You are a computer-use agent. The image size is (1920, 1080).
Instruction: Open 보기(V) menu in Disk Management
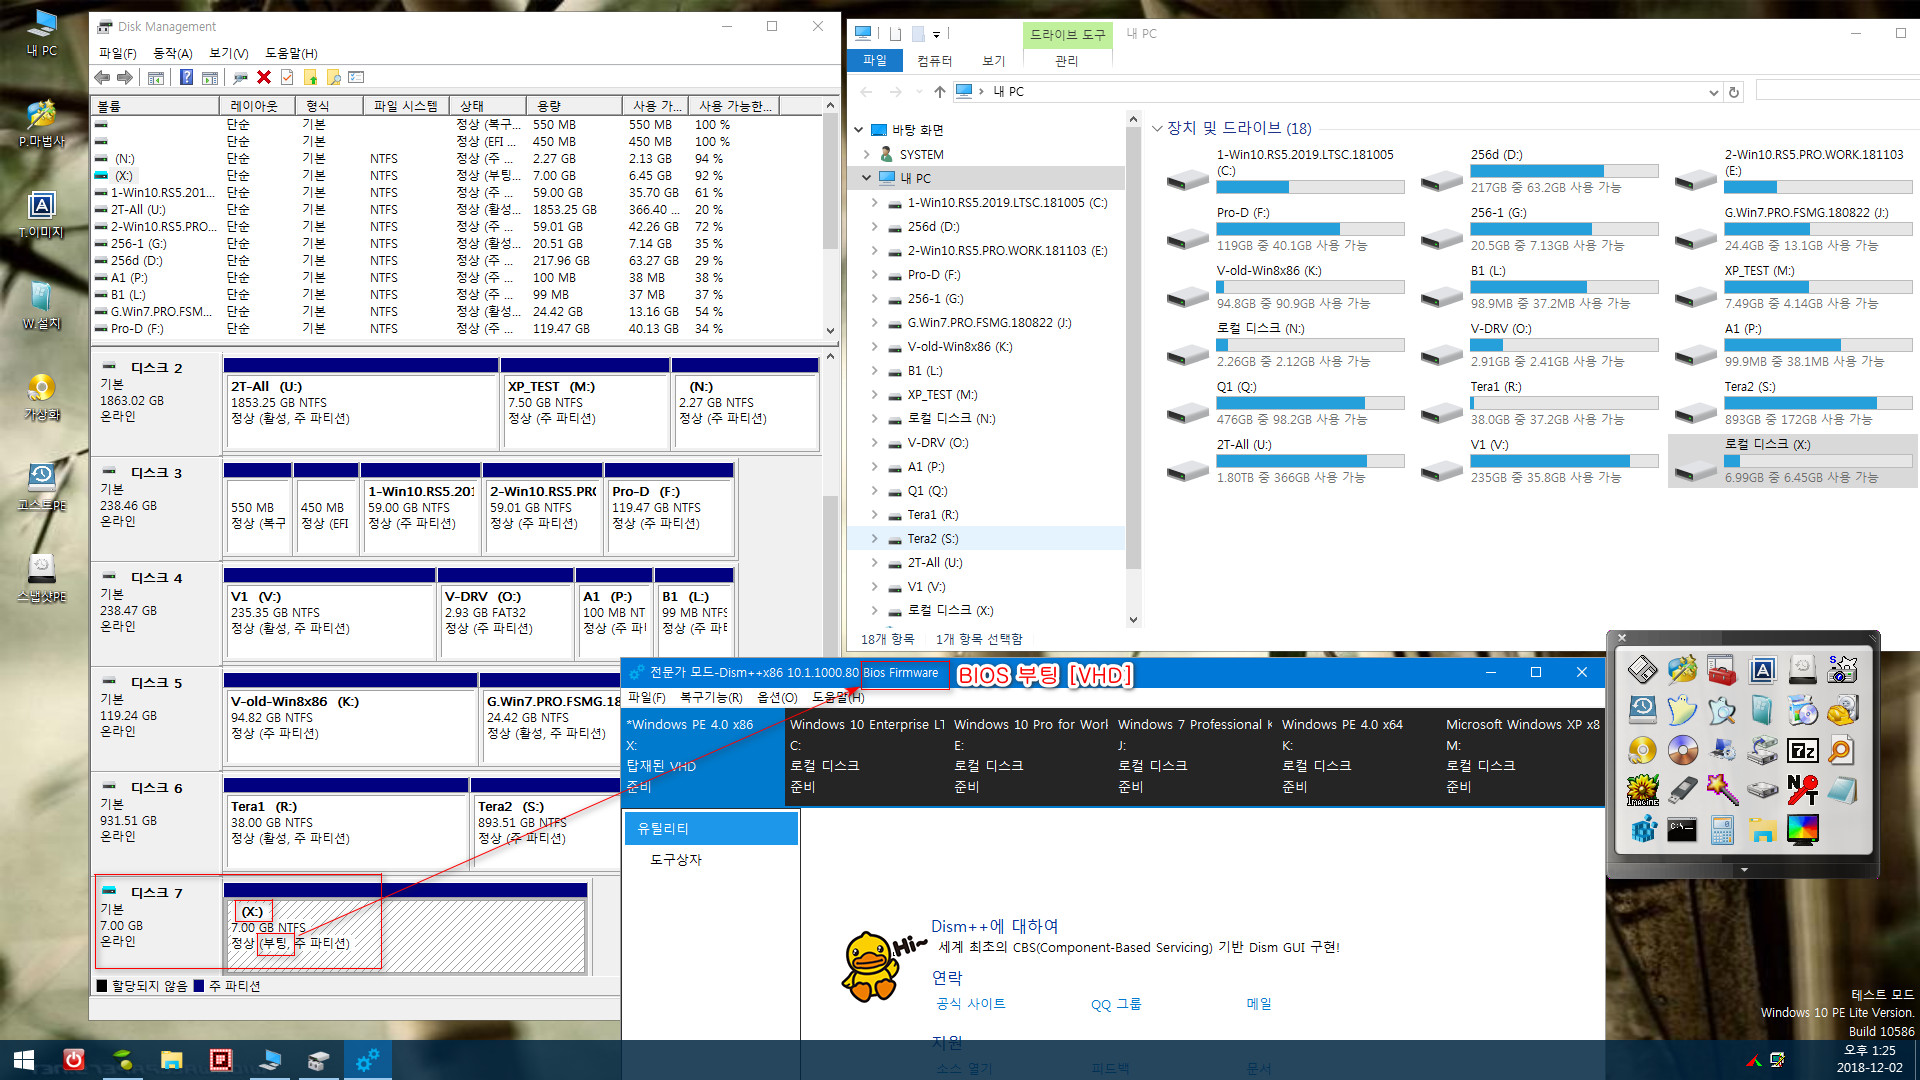click(x=228, y=53)
